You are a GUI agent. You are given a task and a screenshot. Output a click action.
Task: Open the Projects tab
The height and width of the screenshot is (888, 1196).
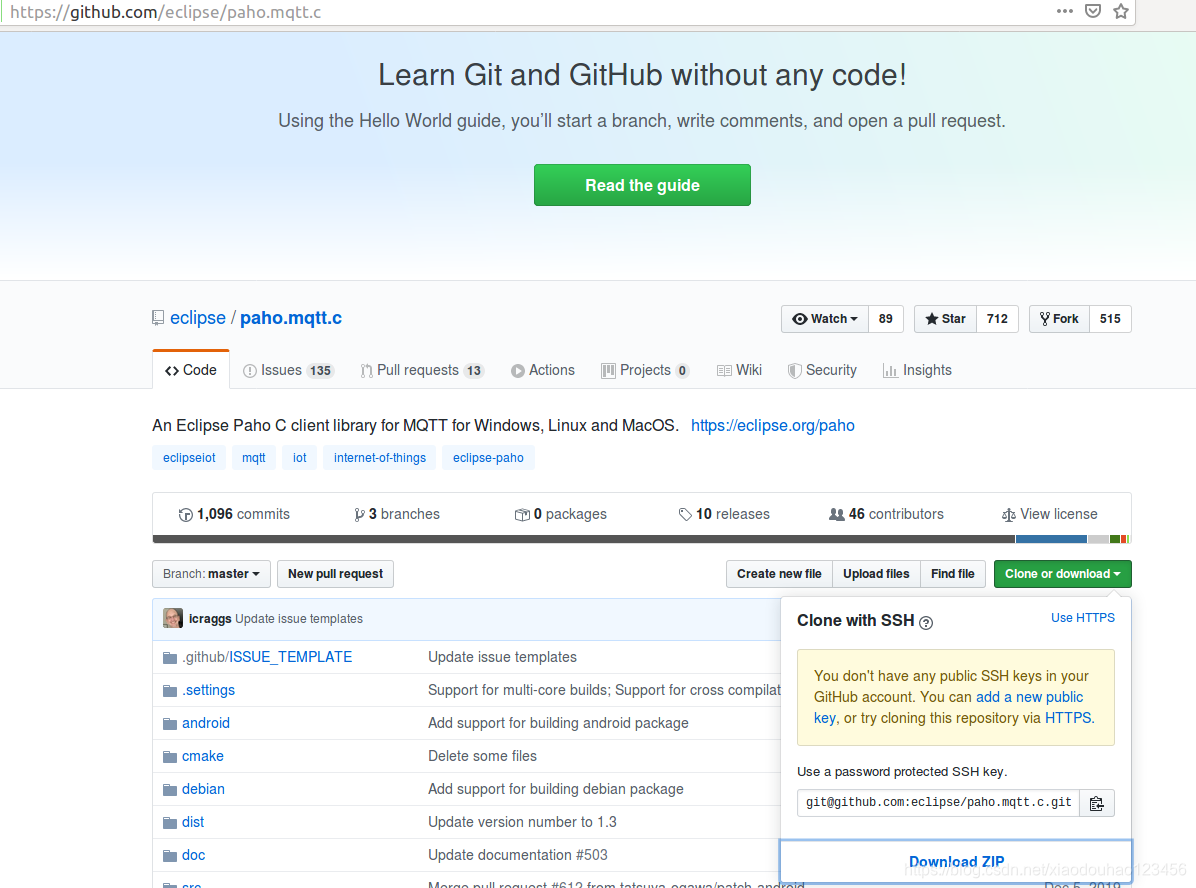coord(645,370)
